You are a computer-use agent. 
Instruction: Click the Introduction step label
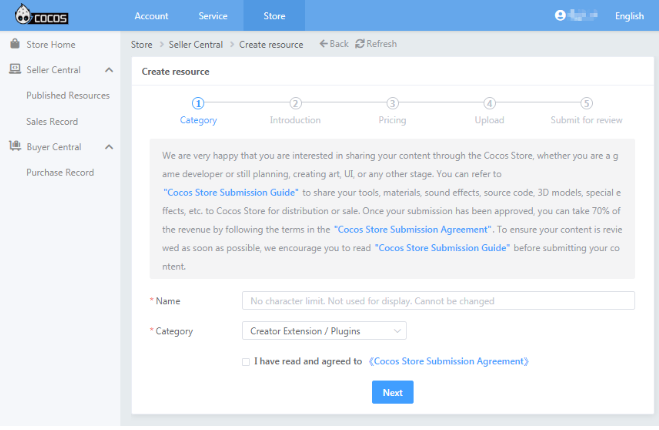pos(295,120)
